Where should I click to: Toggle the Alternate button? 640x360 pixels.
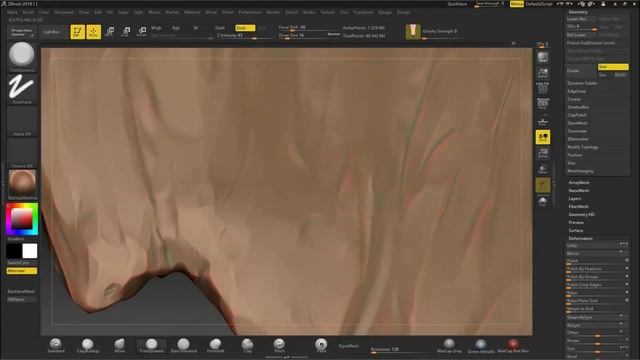tap(22, 271)
